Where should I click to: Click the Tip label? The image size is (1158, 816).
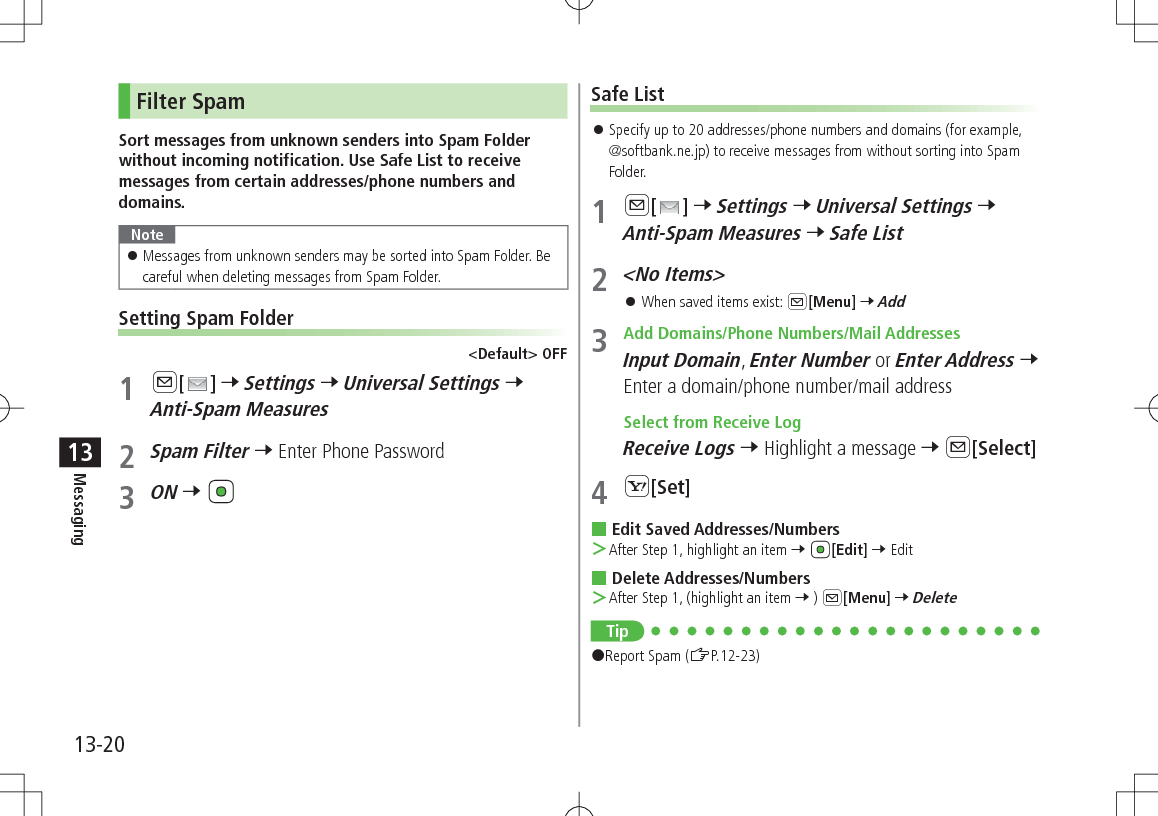coord(617,631)
